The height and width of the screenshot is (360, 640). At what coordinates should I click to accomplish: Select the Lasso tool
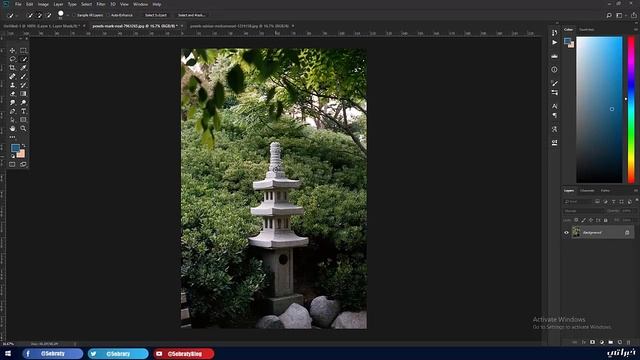[x=12, y=59]
